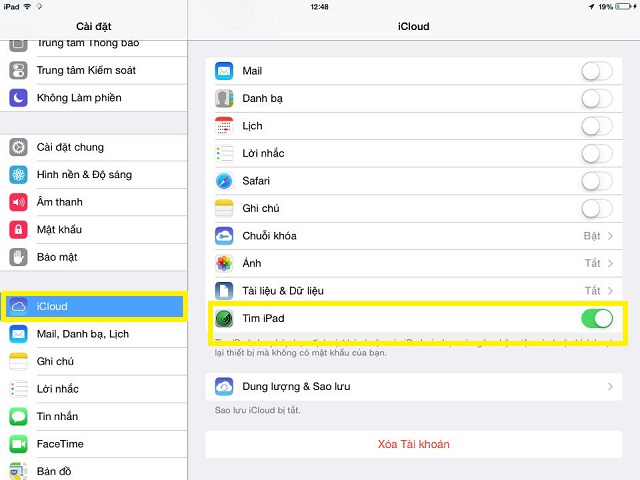
Task: Tap the Âm thanh speaker icon
Action: (18, 202)
